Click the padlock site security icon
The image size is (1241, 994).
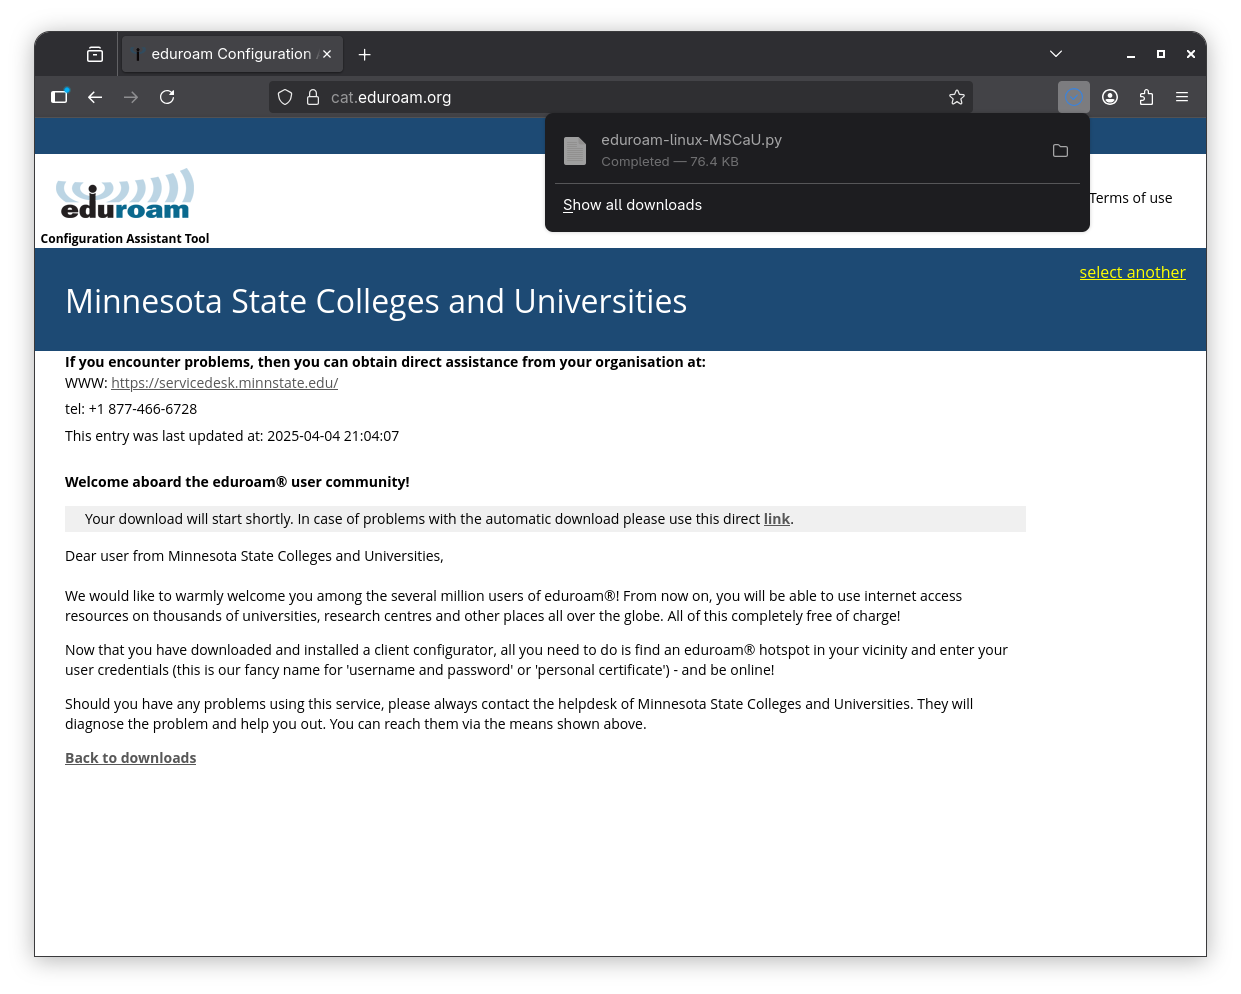click(313, 97)
